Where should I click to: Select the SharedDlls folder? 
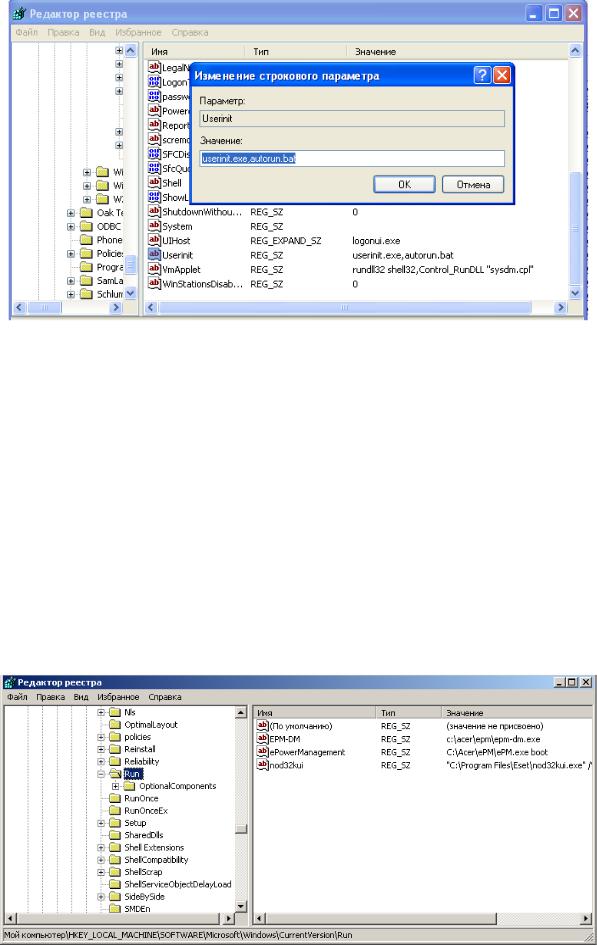click(x=144, y=835)
